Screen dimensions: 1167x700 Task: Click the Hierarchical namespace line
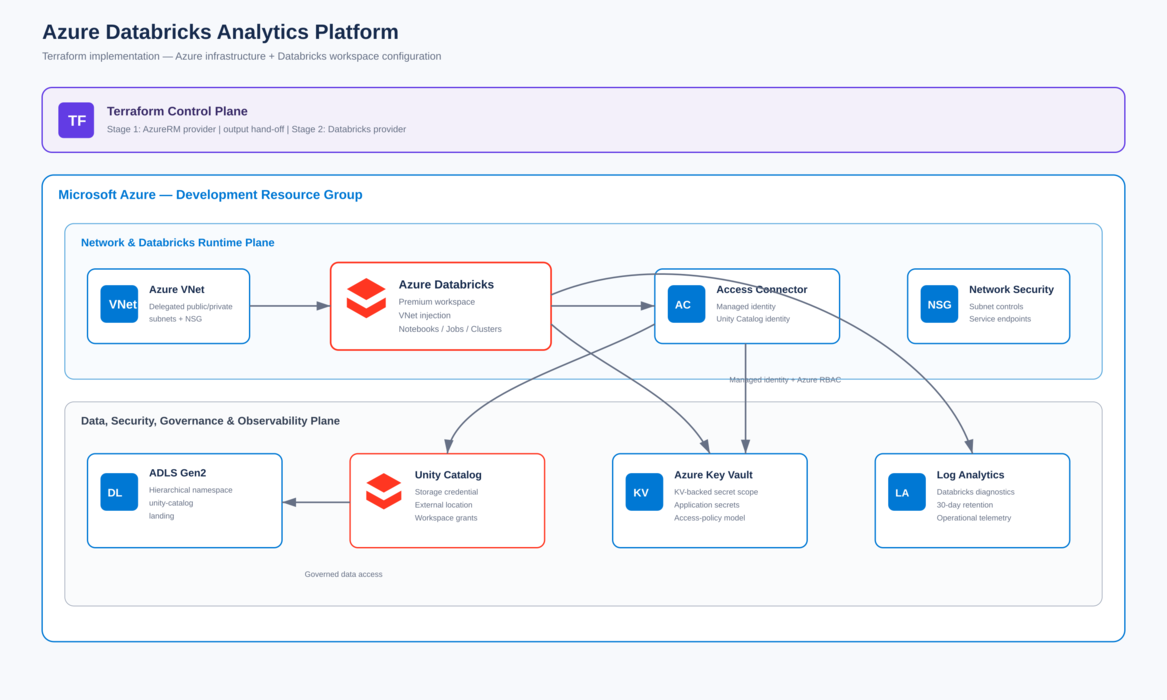pos(191,490)
